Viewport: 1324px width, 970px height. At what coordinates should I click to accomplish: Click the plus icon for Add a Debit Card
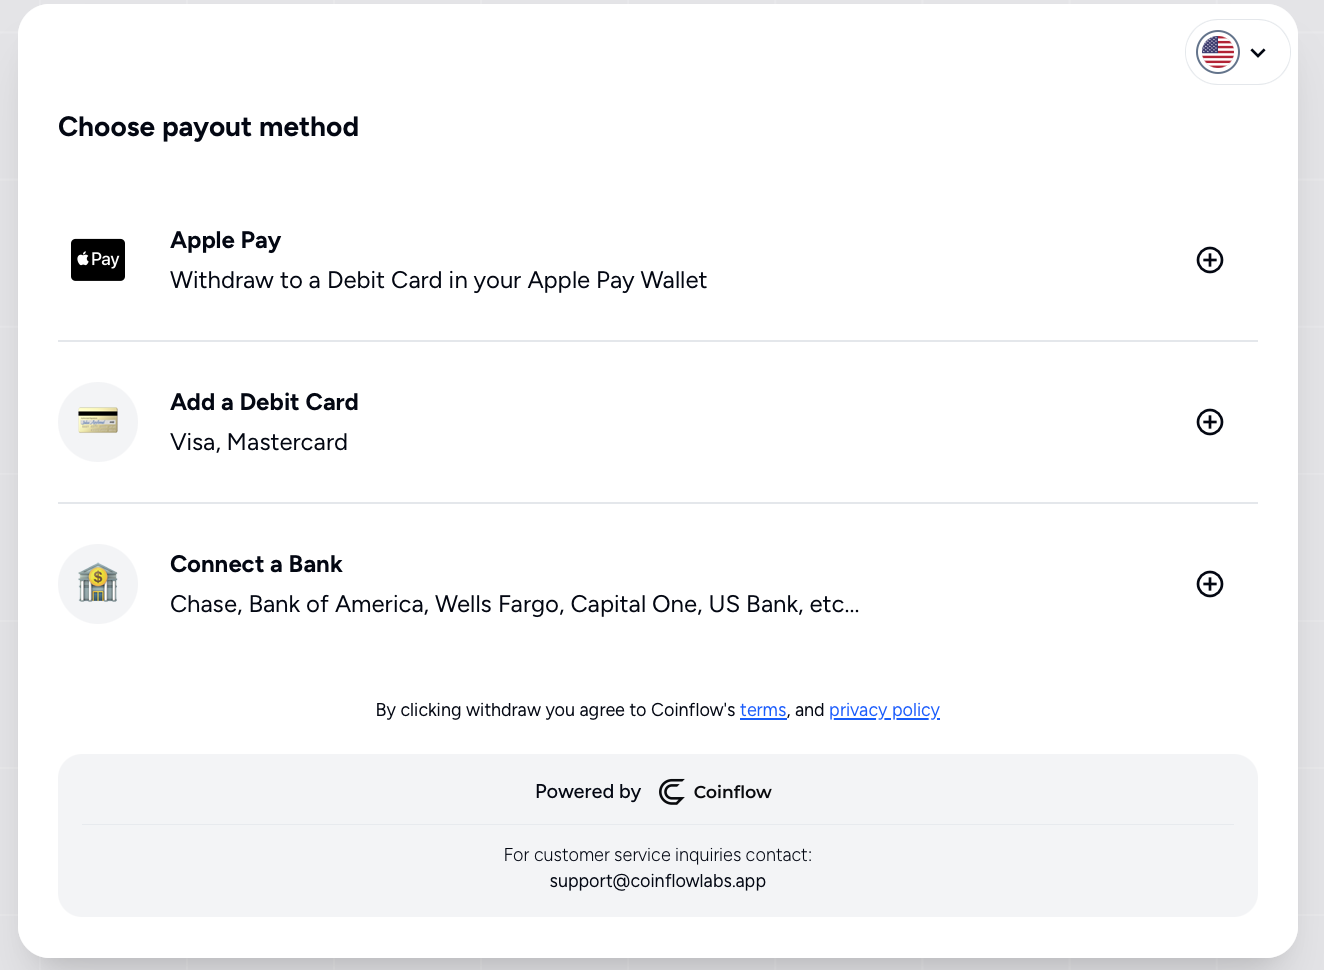[x=1210, y=422]
